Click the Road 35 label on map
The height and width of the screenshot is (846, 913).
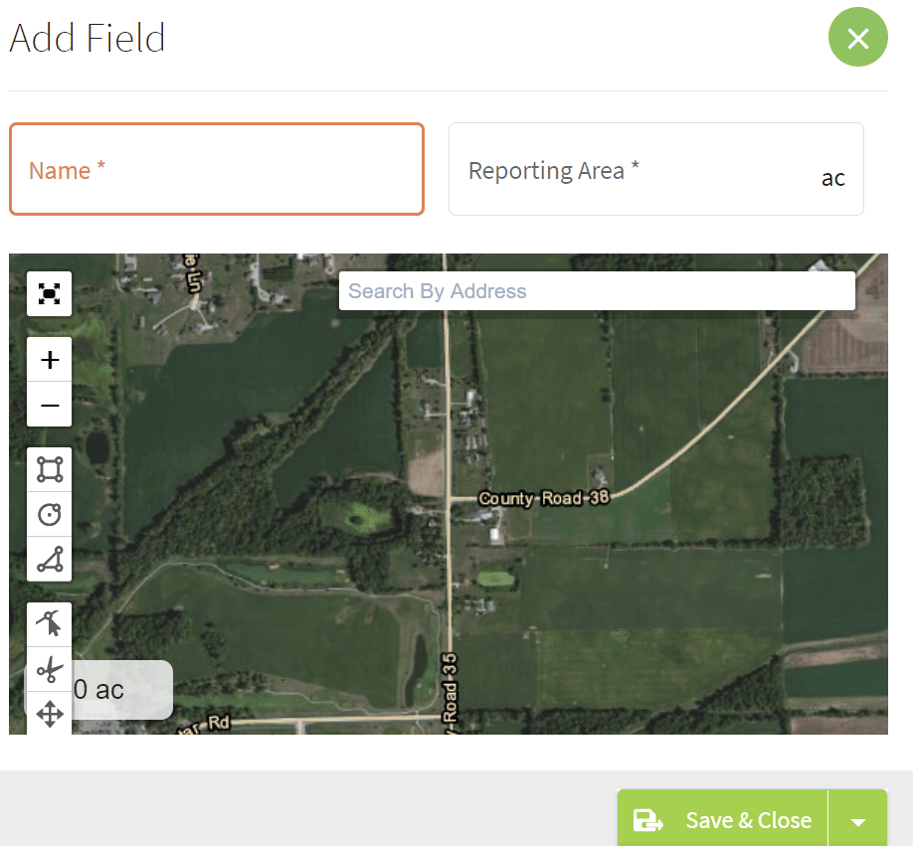pyautogui.click(x=450, y=691)
